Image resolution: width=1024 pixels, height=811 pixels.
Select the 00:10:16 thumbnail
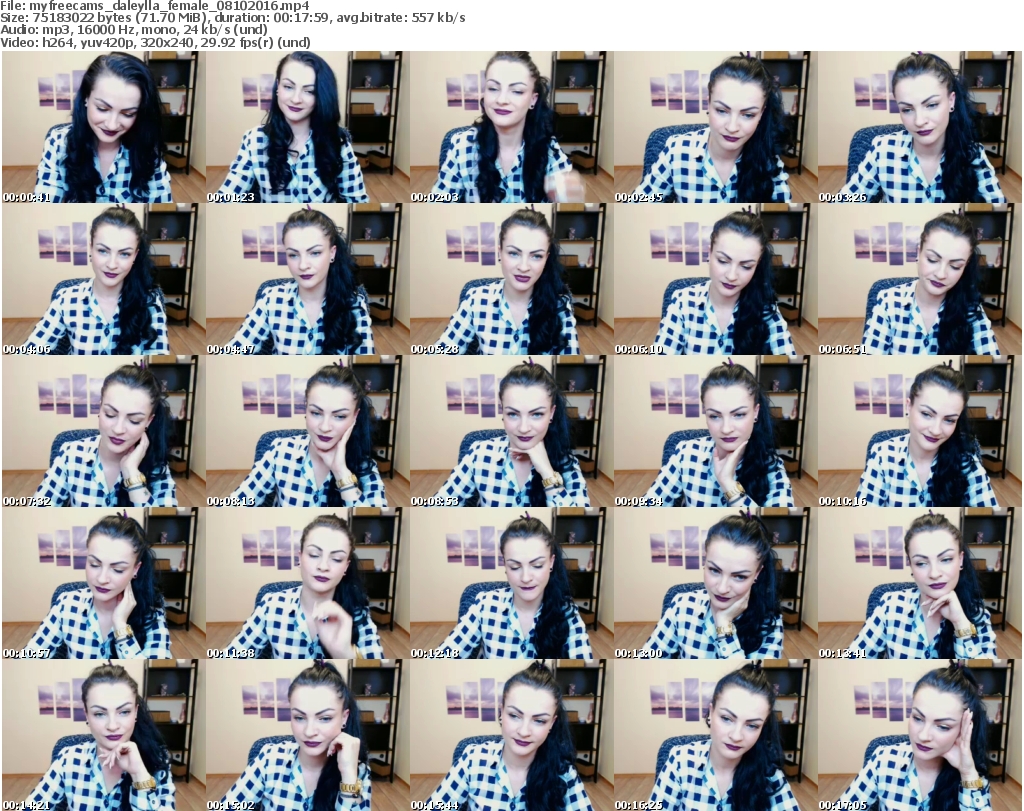point(917,431)
